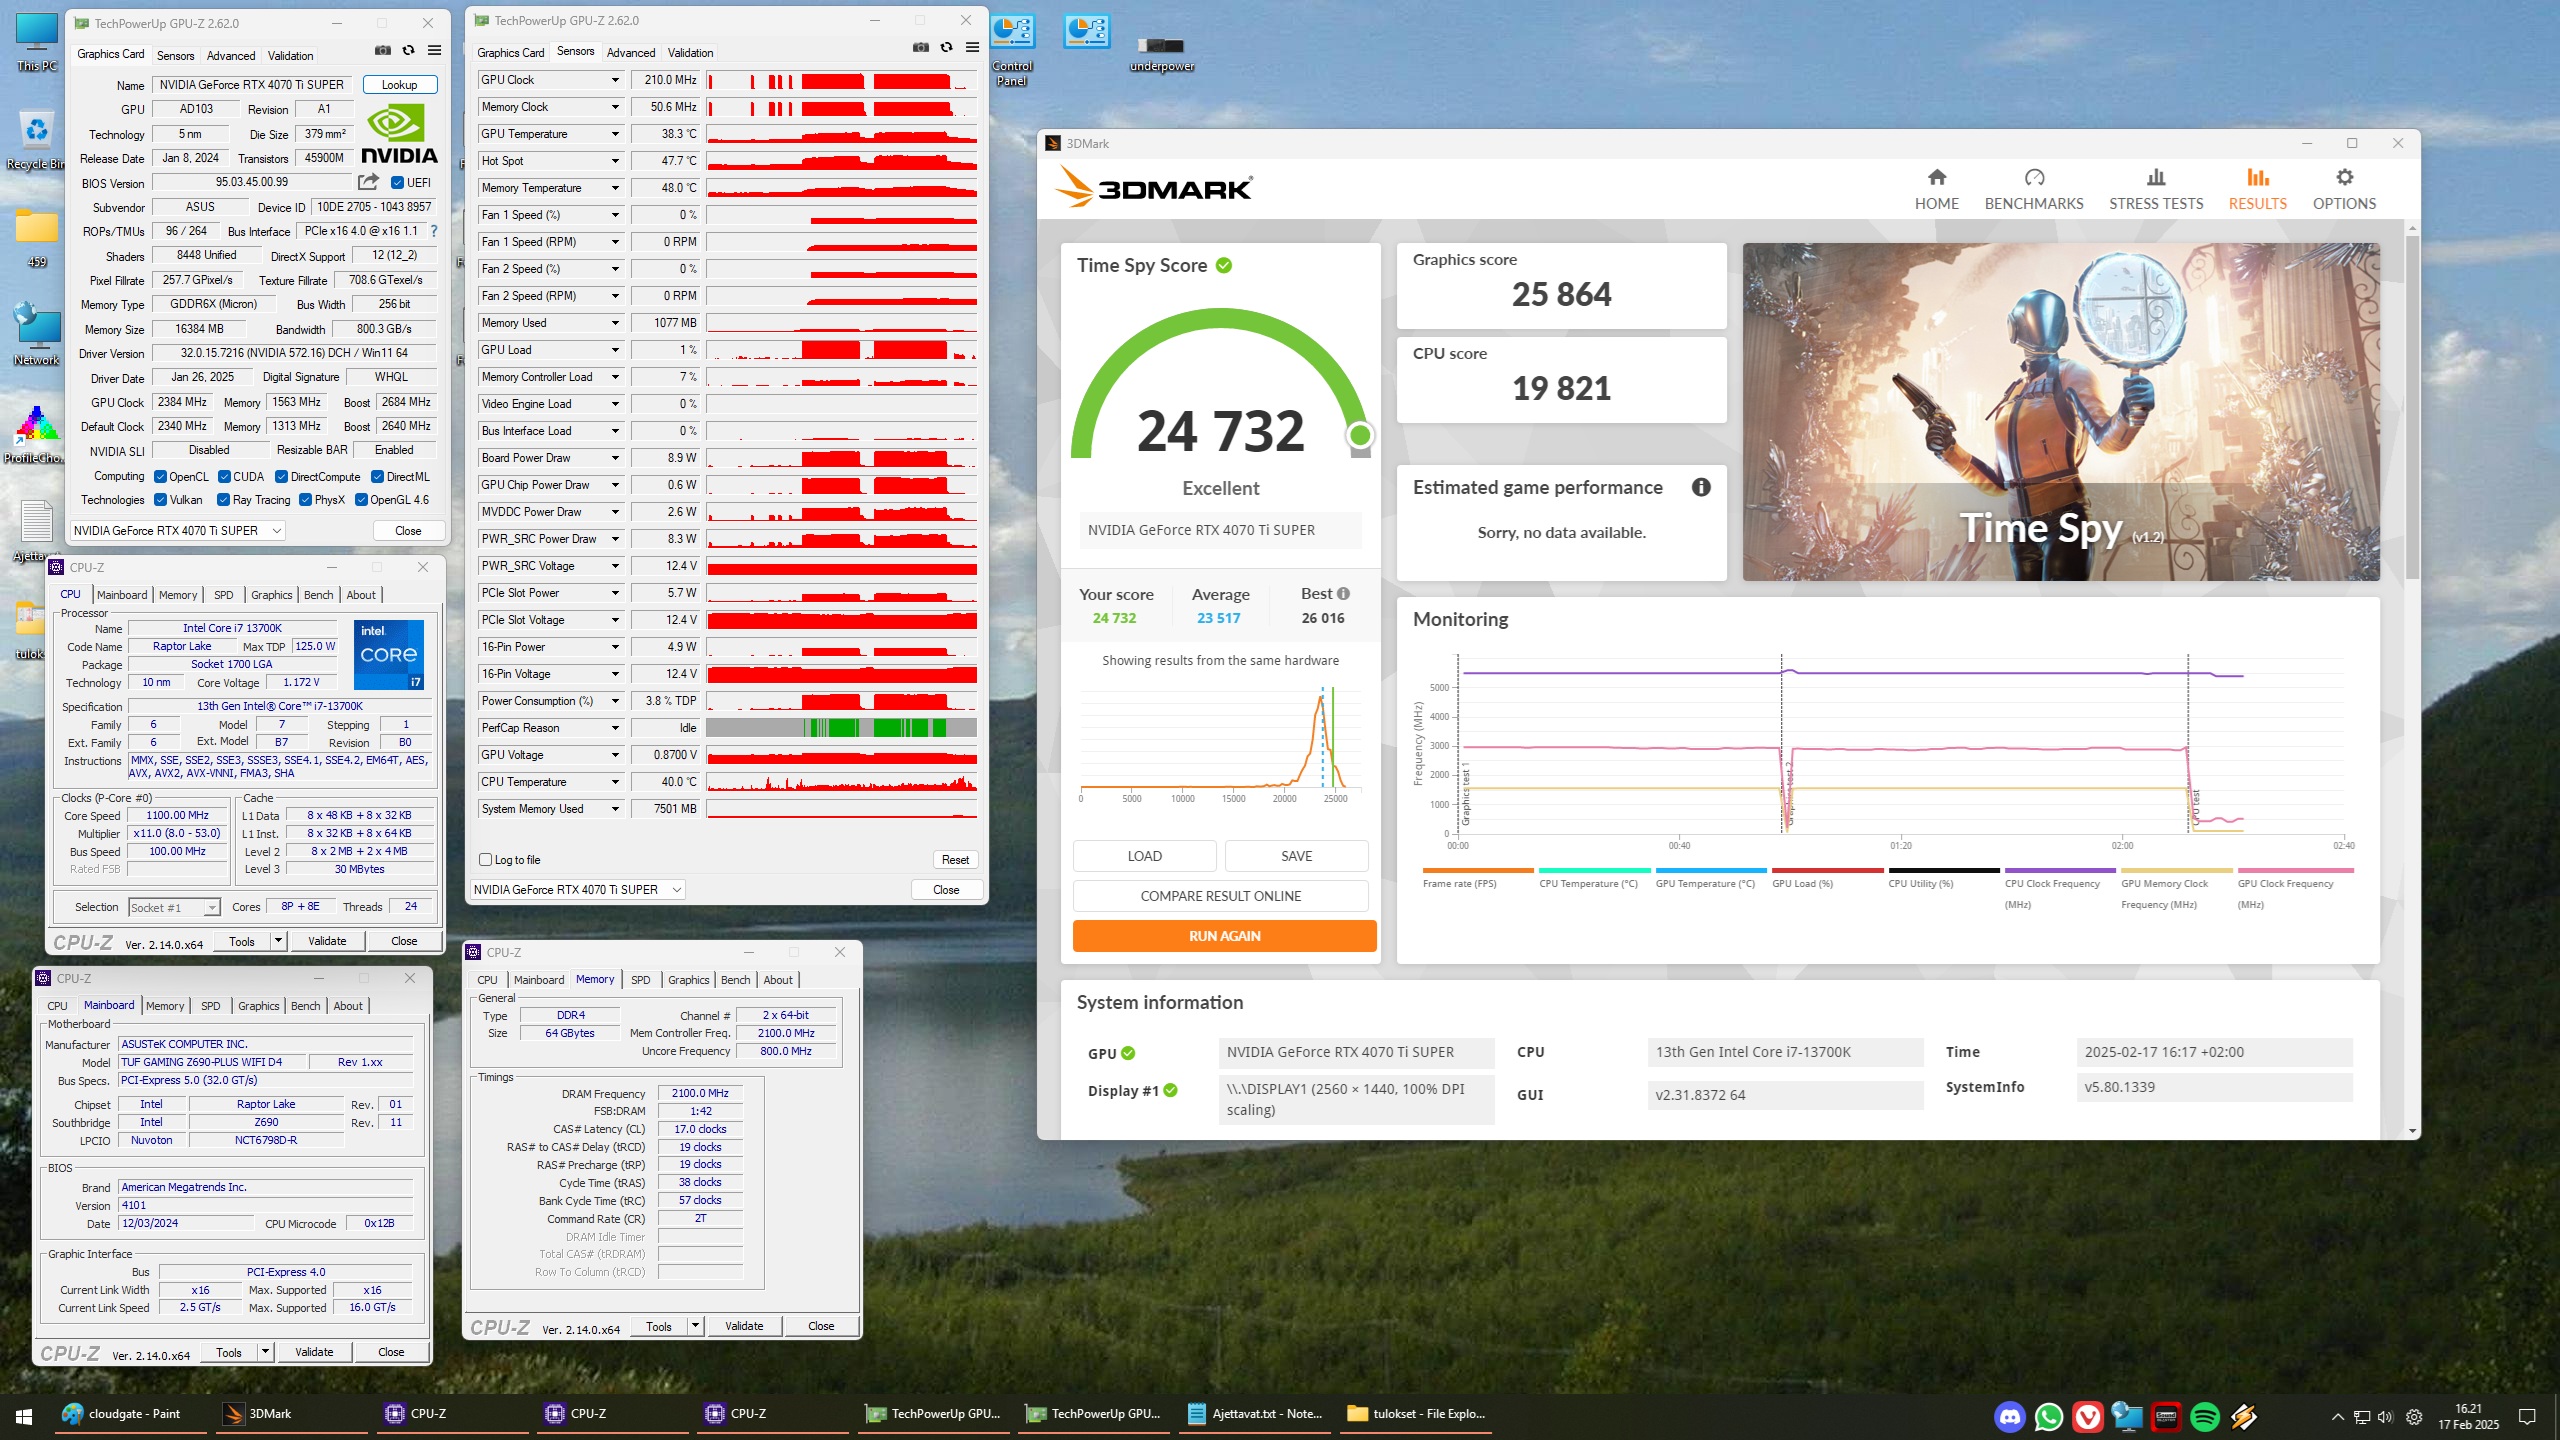2560x1440 pixels.
Task: Open Mainboard tab in CPU-Z CPU window
Action: [x=122, y=594]
